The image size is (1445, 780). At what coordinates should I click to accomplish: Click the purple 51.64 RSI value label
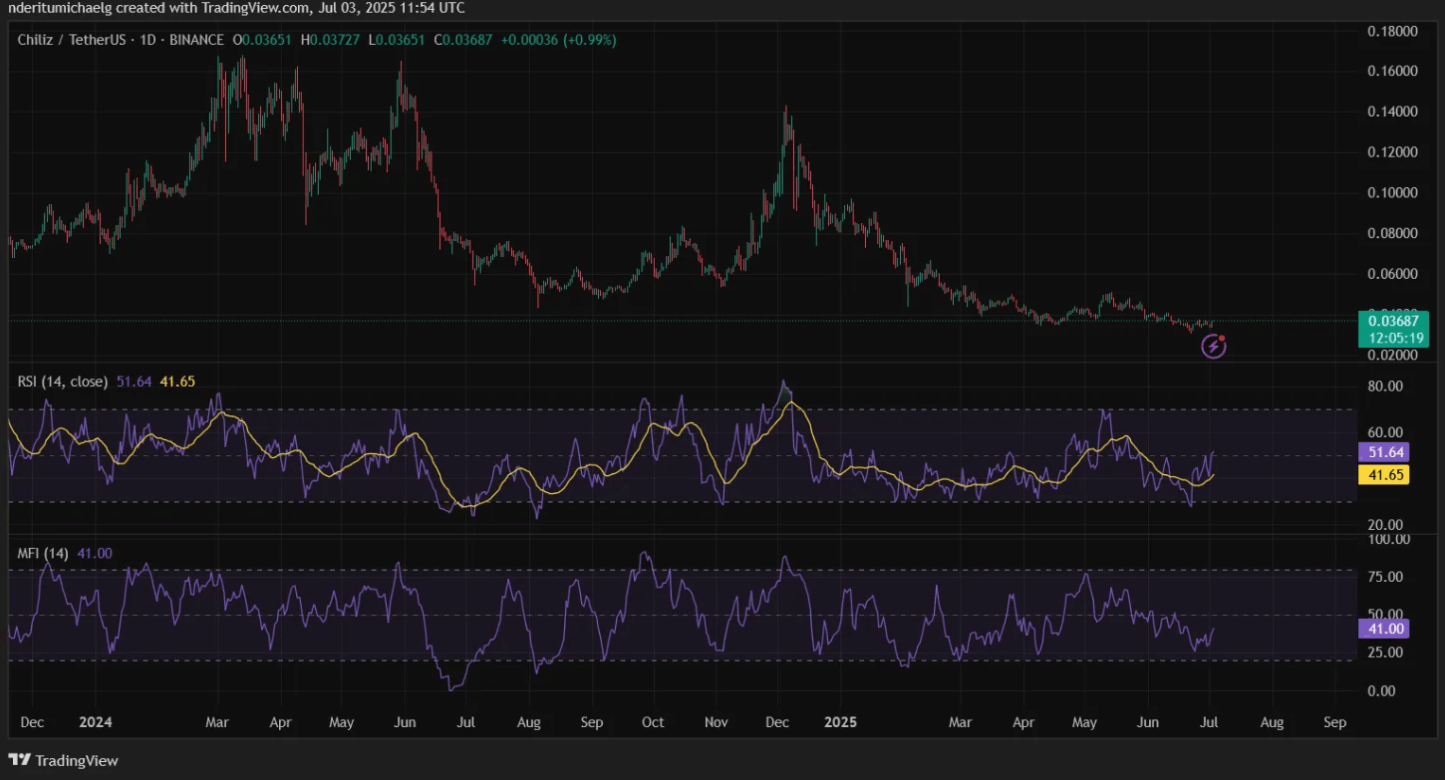coord(1383,453)
